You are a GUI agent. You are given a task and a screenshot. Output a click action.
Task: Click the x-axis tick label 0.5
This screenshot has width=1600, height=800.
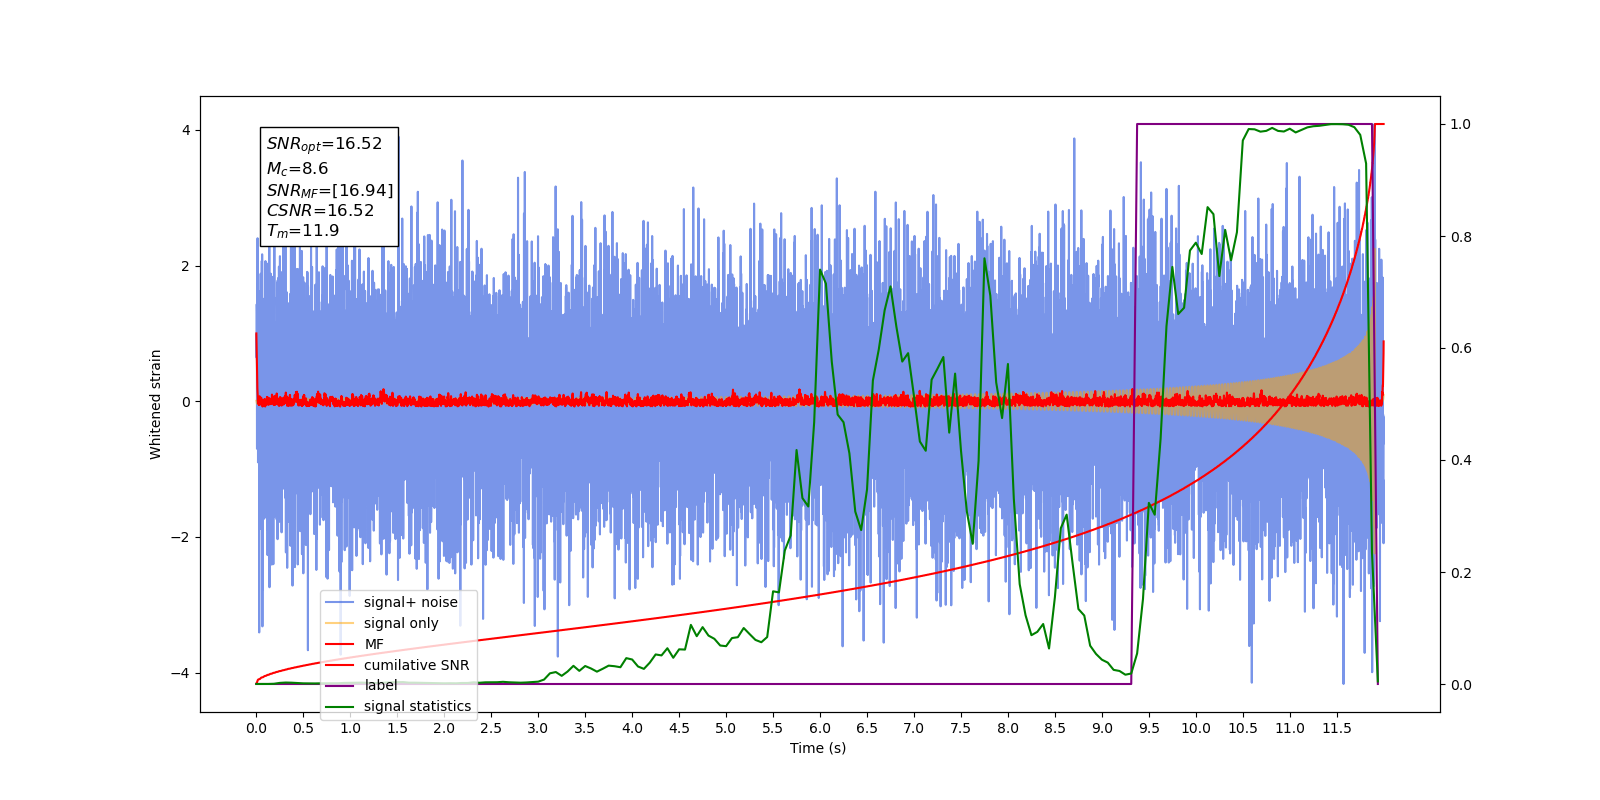point(303,728)
